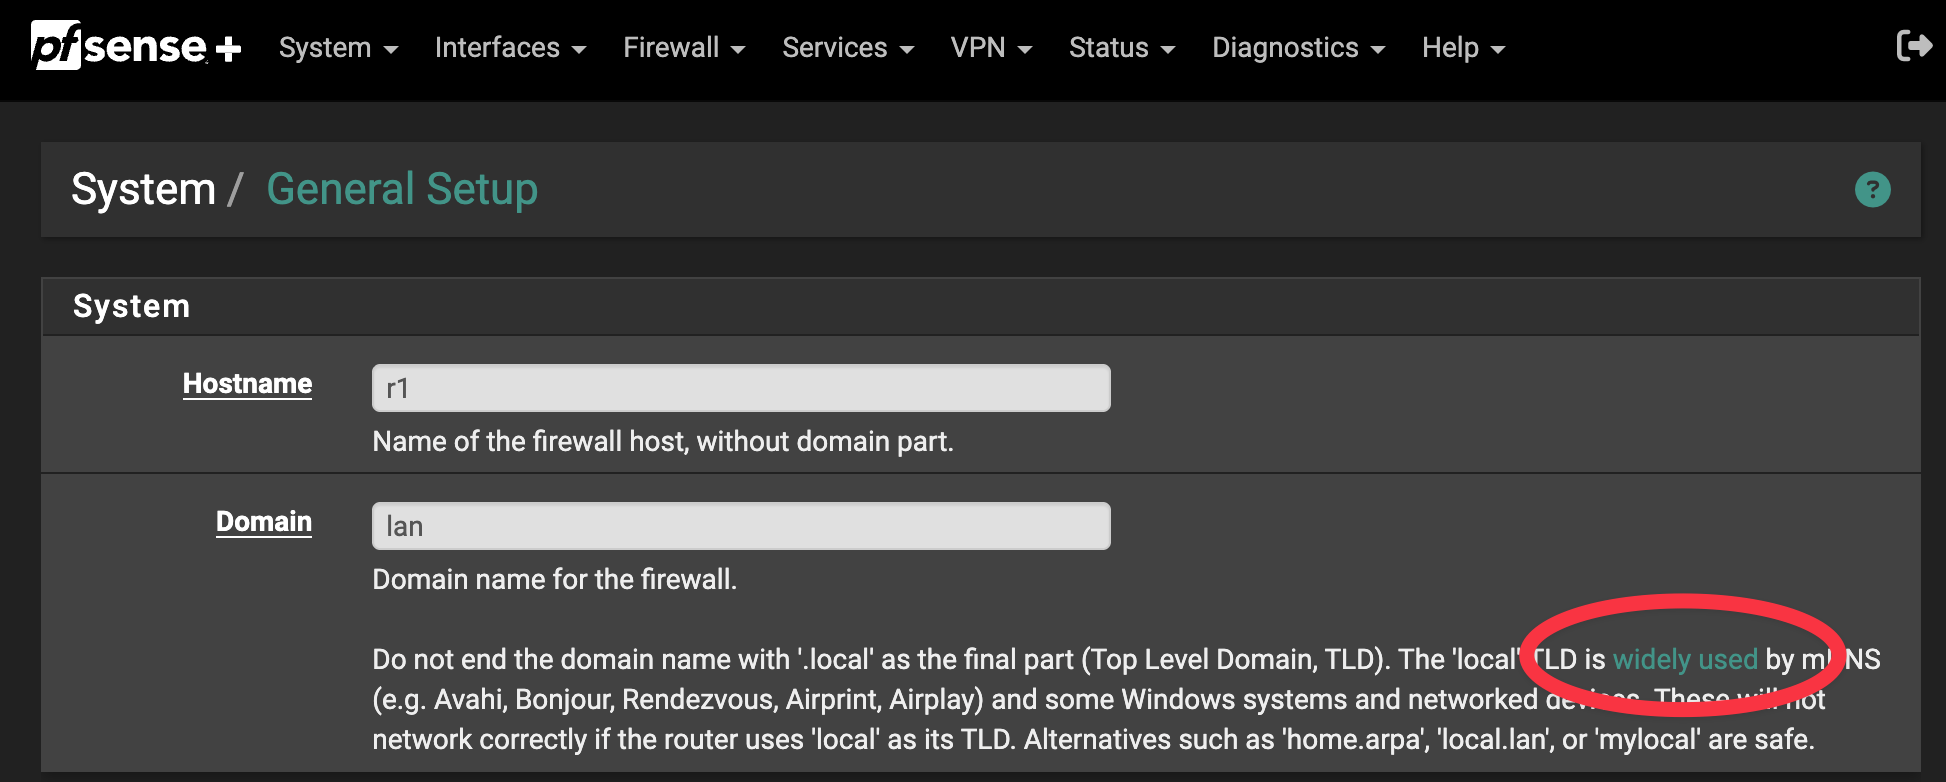Click the General Setup breadcrumb link
Viewport: 1946px width, 782px height.
[402, 189]
